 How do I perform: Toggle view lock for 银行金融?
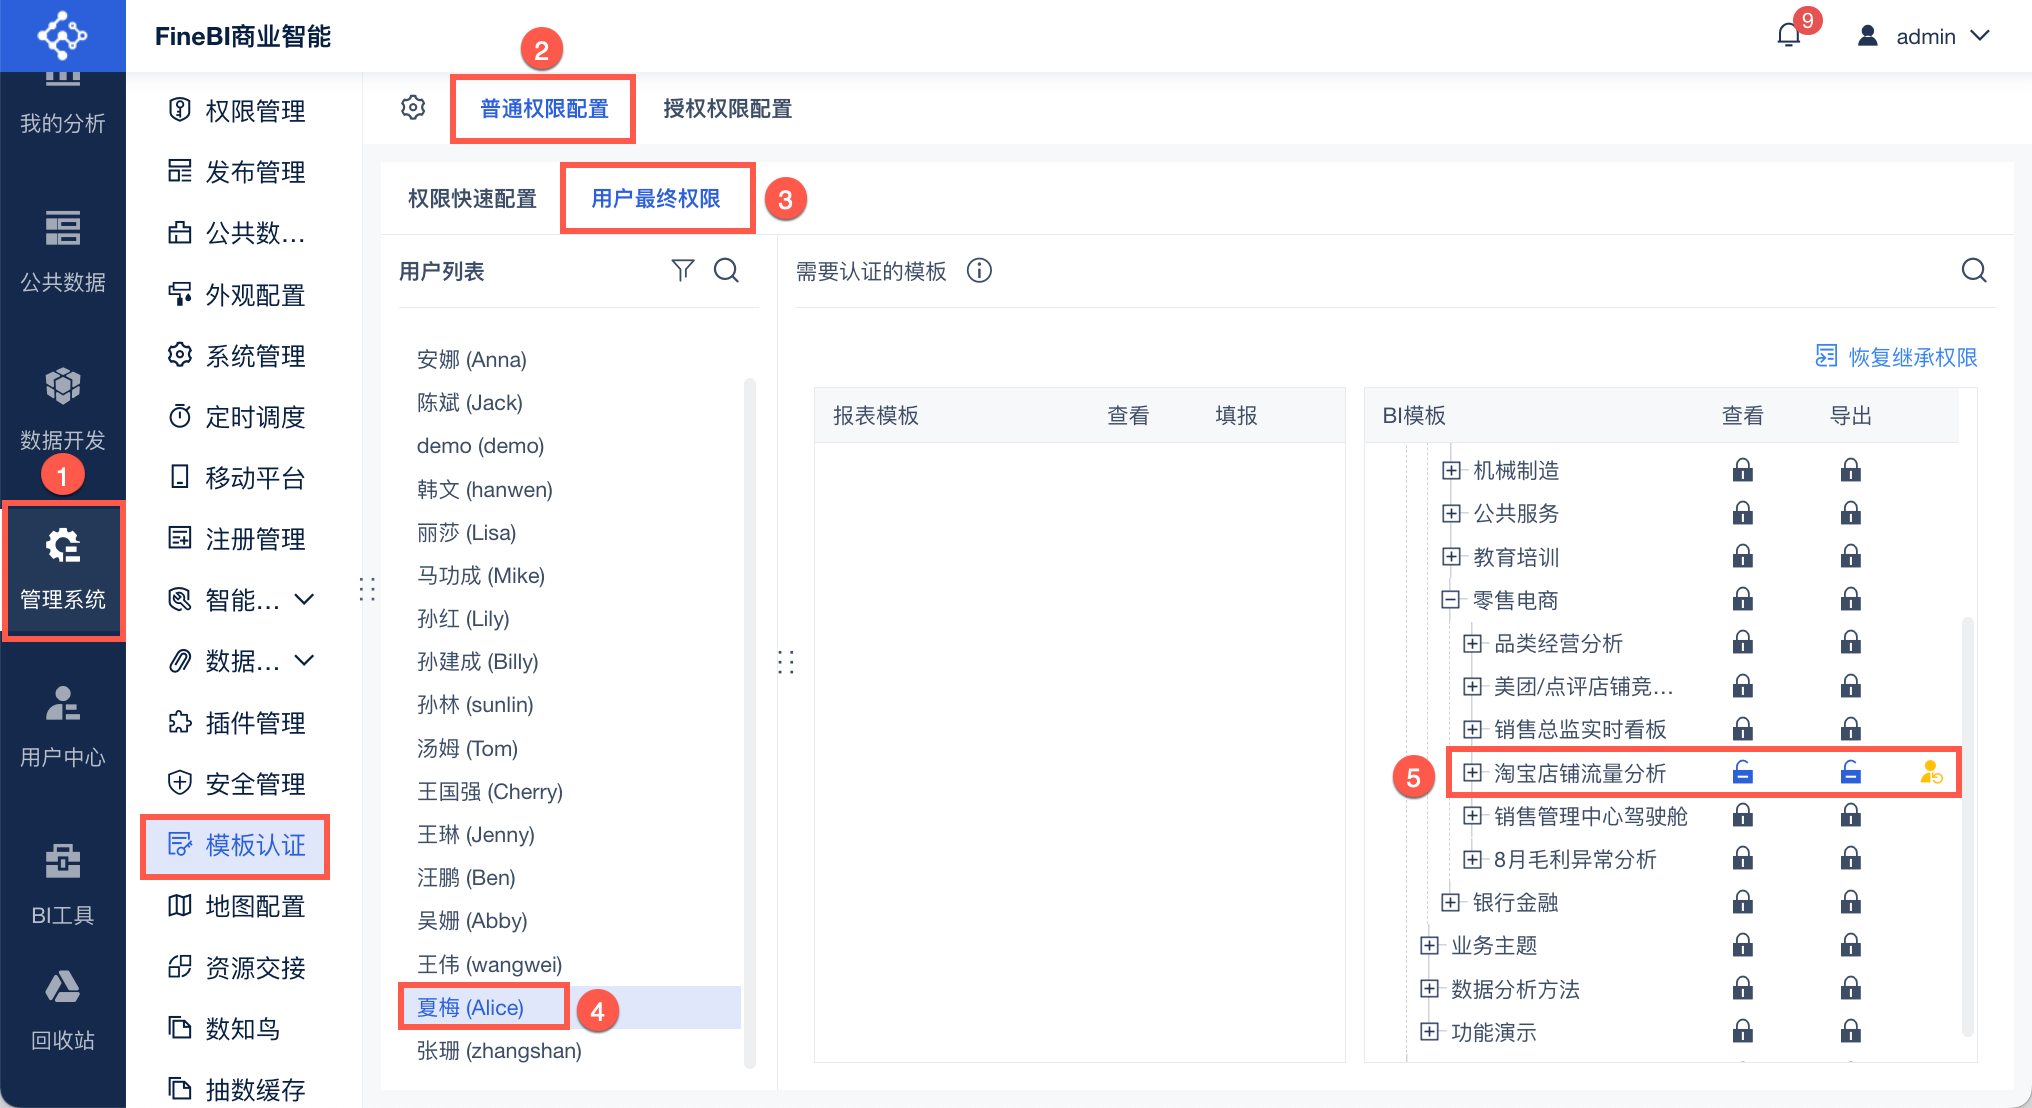click(1742, 902)
